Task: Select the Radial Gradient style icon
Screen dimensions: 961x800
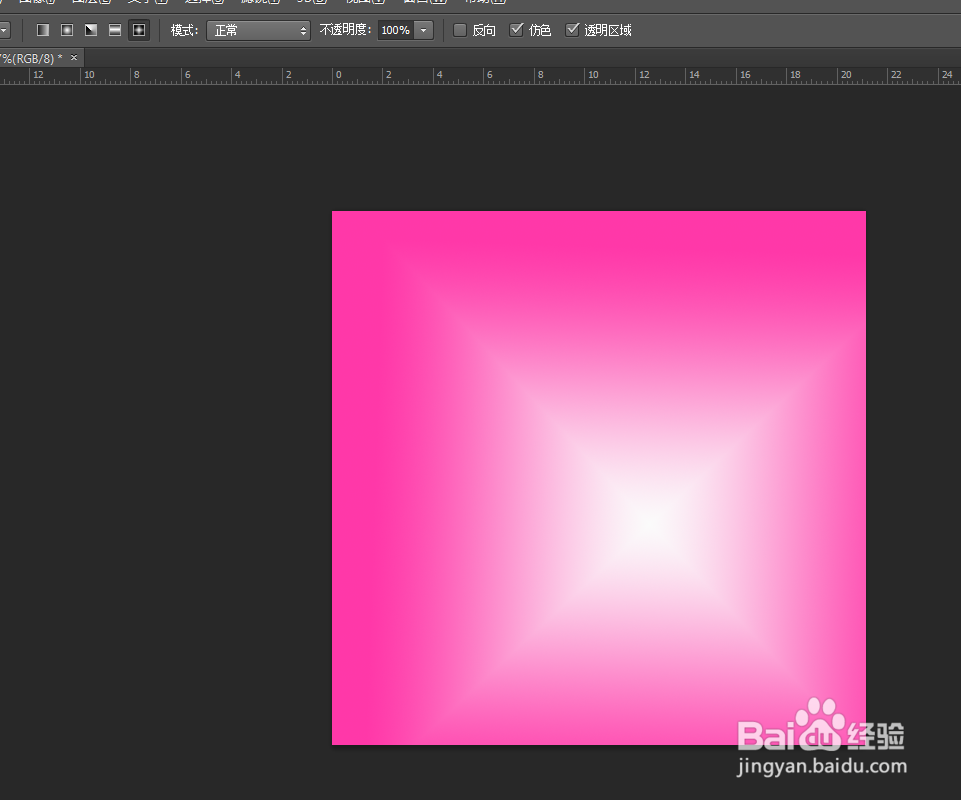Action: click(67, 30)
